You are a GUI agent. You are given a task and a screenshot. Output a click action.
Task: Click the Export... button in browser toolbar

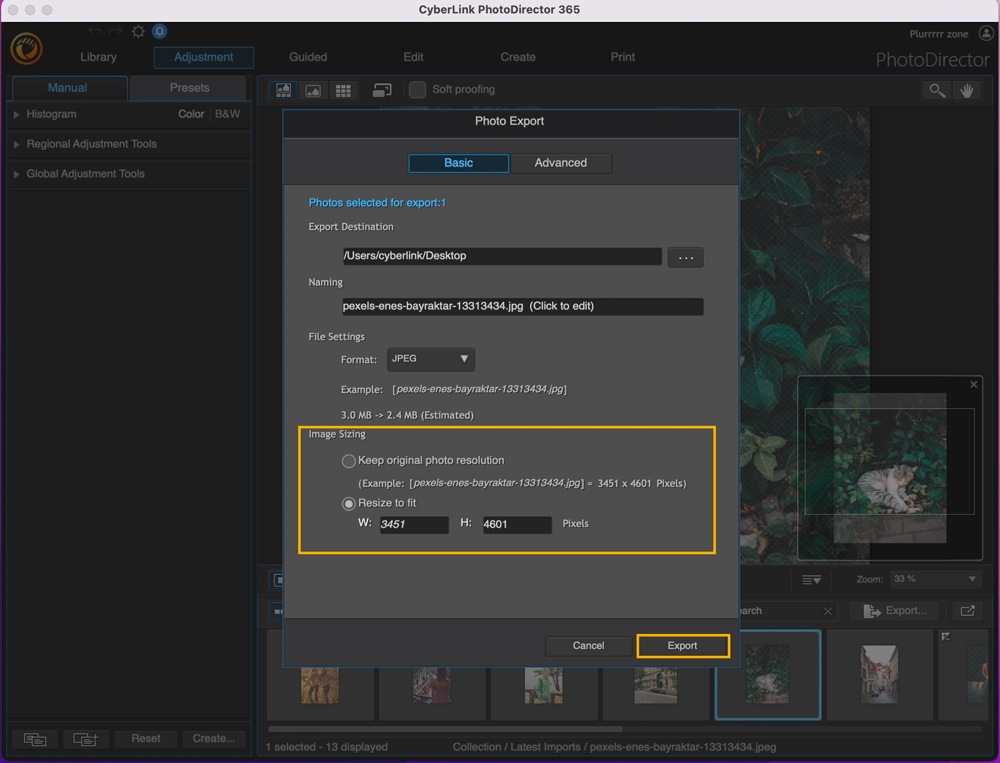[x=895, y=611]
